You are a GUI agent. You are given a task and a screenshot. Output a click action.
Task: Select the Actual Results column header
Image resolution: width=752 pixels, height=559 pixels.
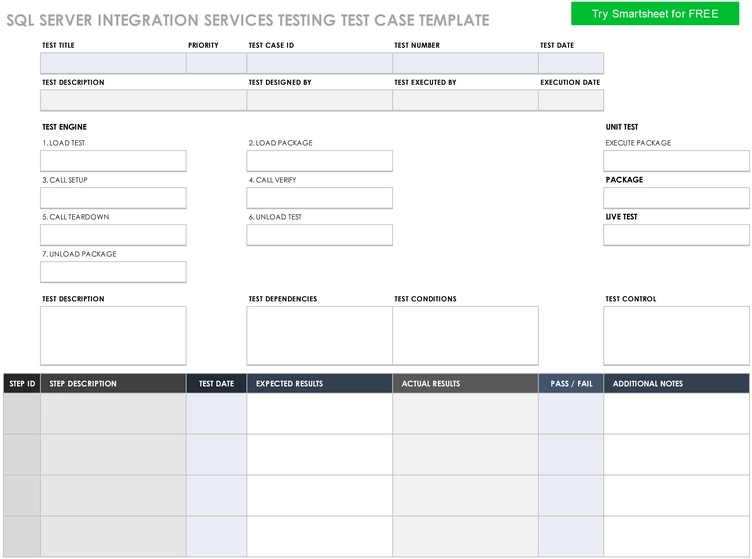(465, 384)
